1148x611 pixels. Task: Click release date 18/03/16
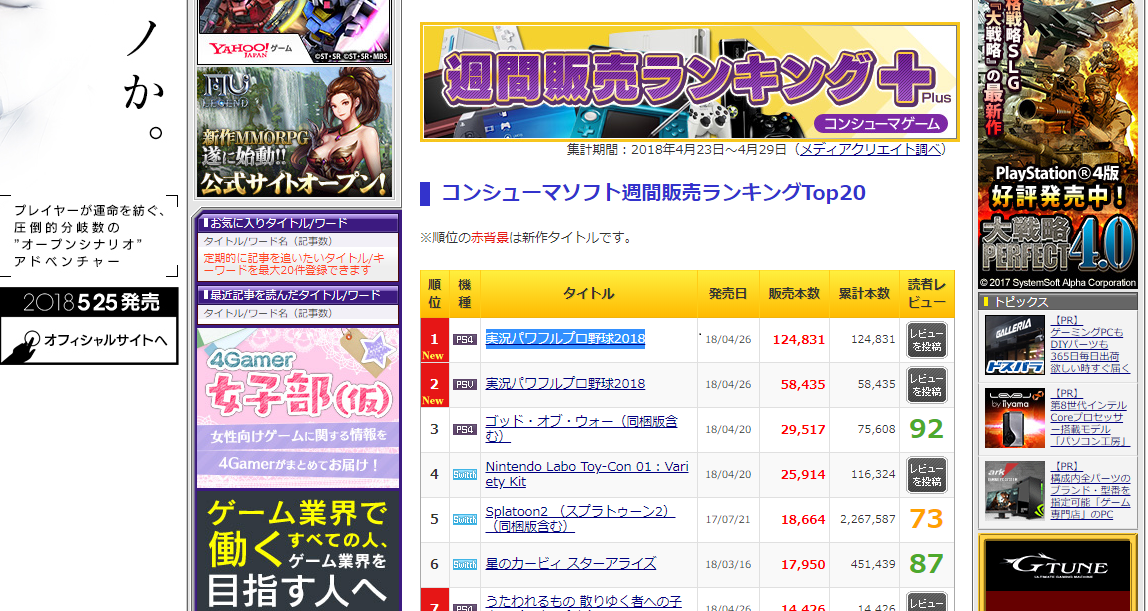(728, 564)
